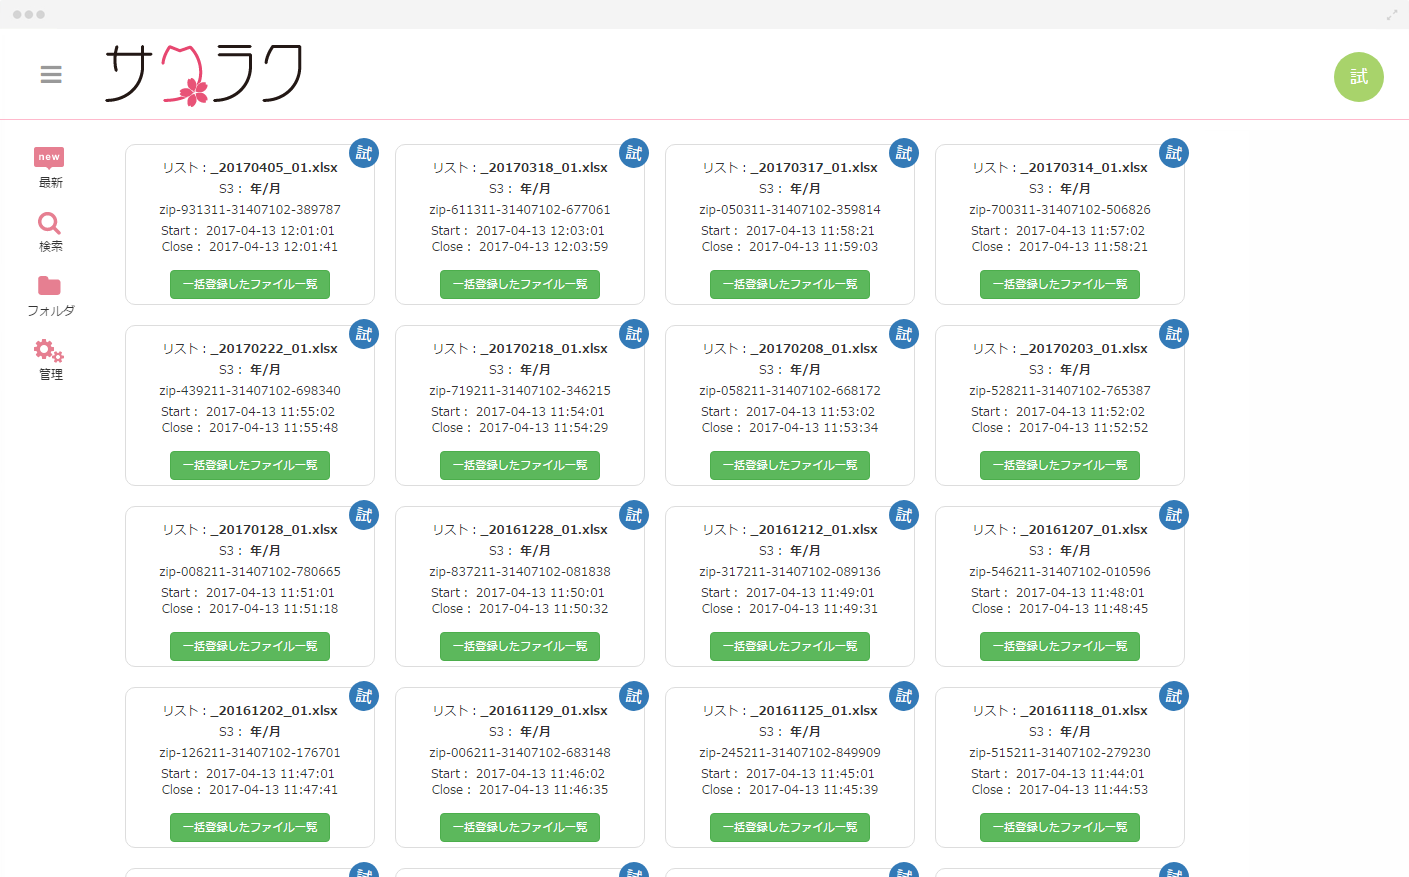
Task: Click zip-126211-31407102-176701 text
Action: [250, 753]
